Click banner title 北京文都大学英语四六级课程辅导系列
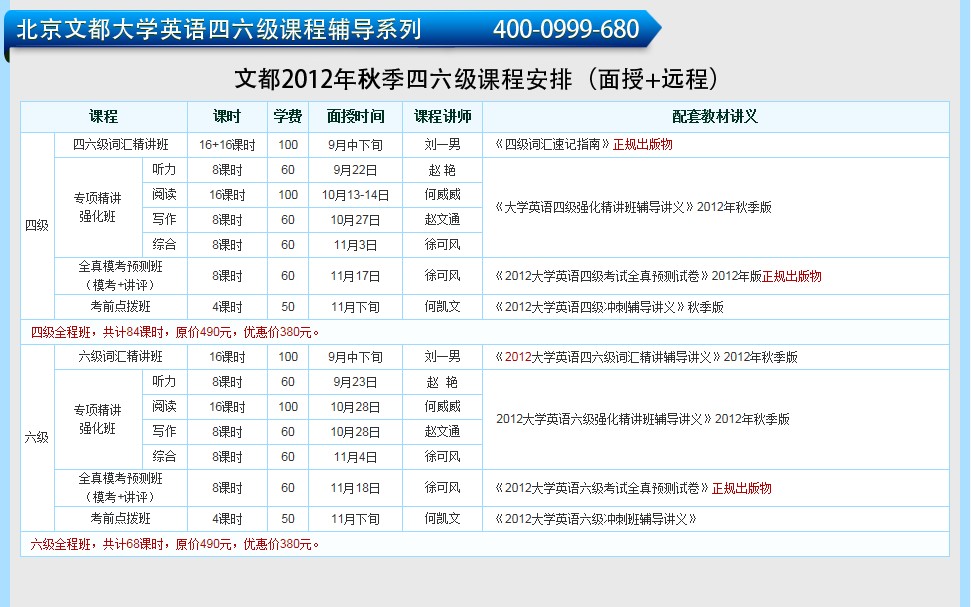This screenshot has width=971, height=607. 219,29
